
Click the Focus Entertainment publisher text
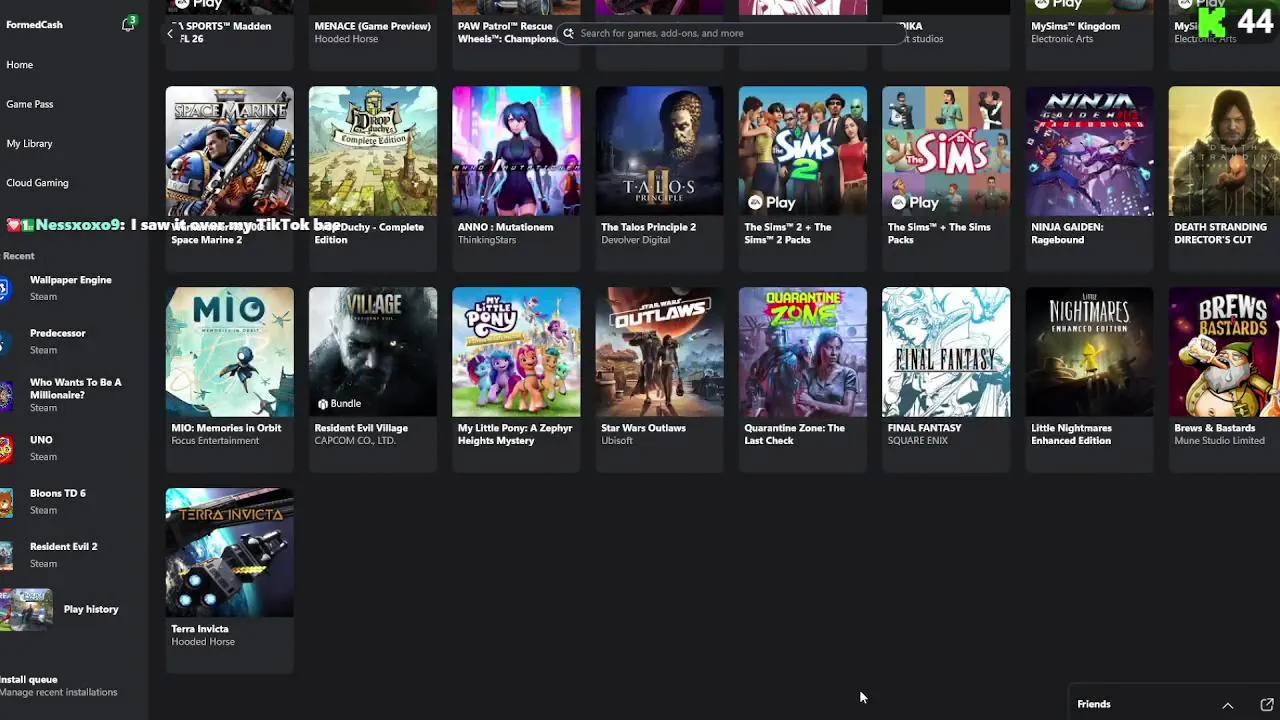point(215,441)
